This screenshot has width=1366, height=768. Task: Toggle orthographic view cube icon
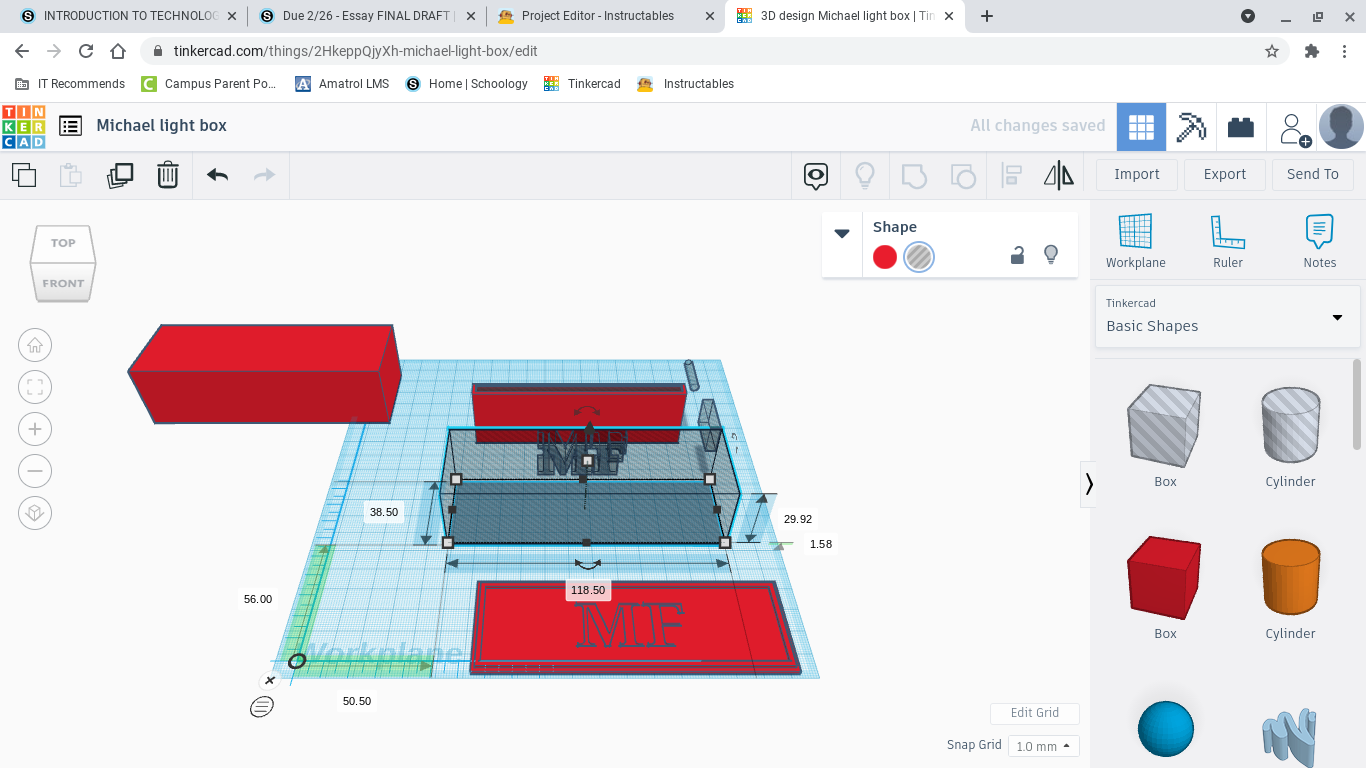click(x=35, y=513)
